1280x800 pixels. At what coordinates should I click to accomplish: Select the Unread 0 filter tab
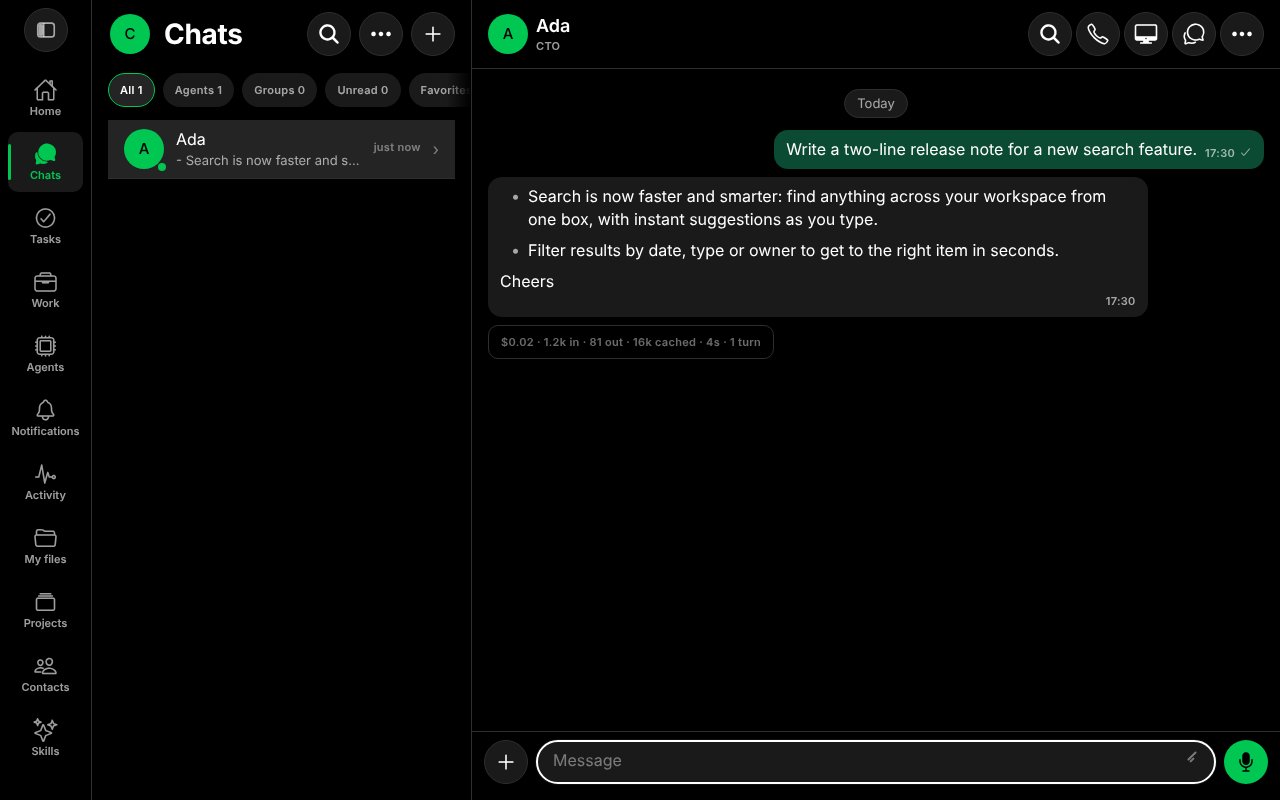[362, 90]
